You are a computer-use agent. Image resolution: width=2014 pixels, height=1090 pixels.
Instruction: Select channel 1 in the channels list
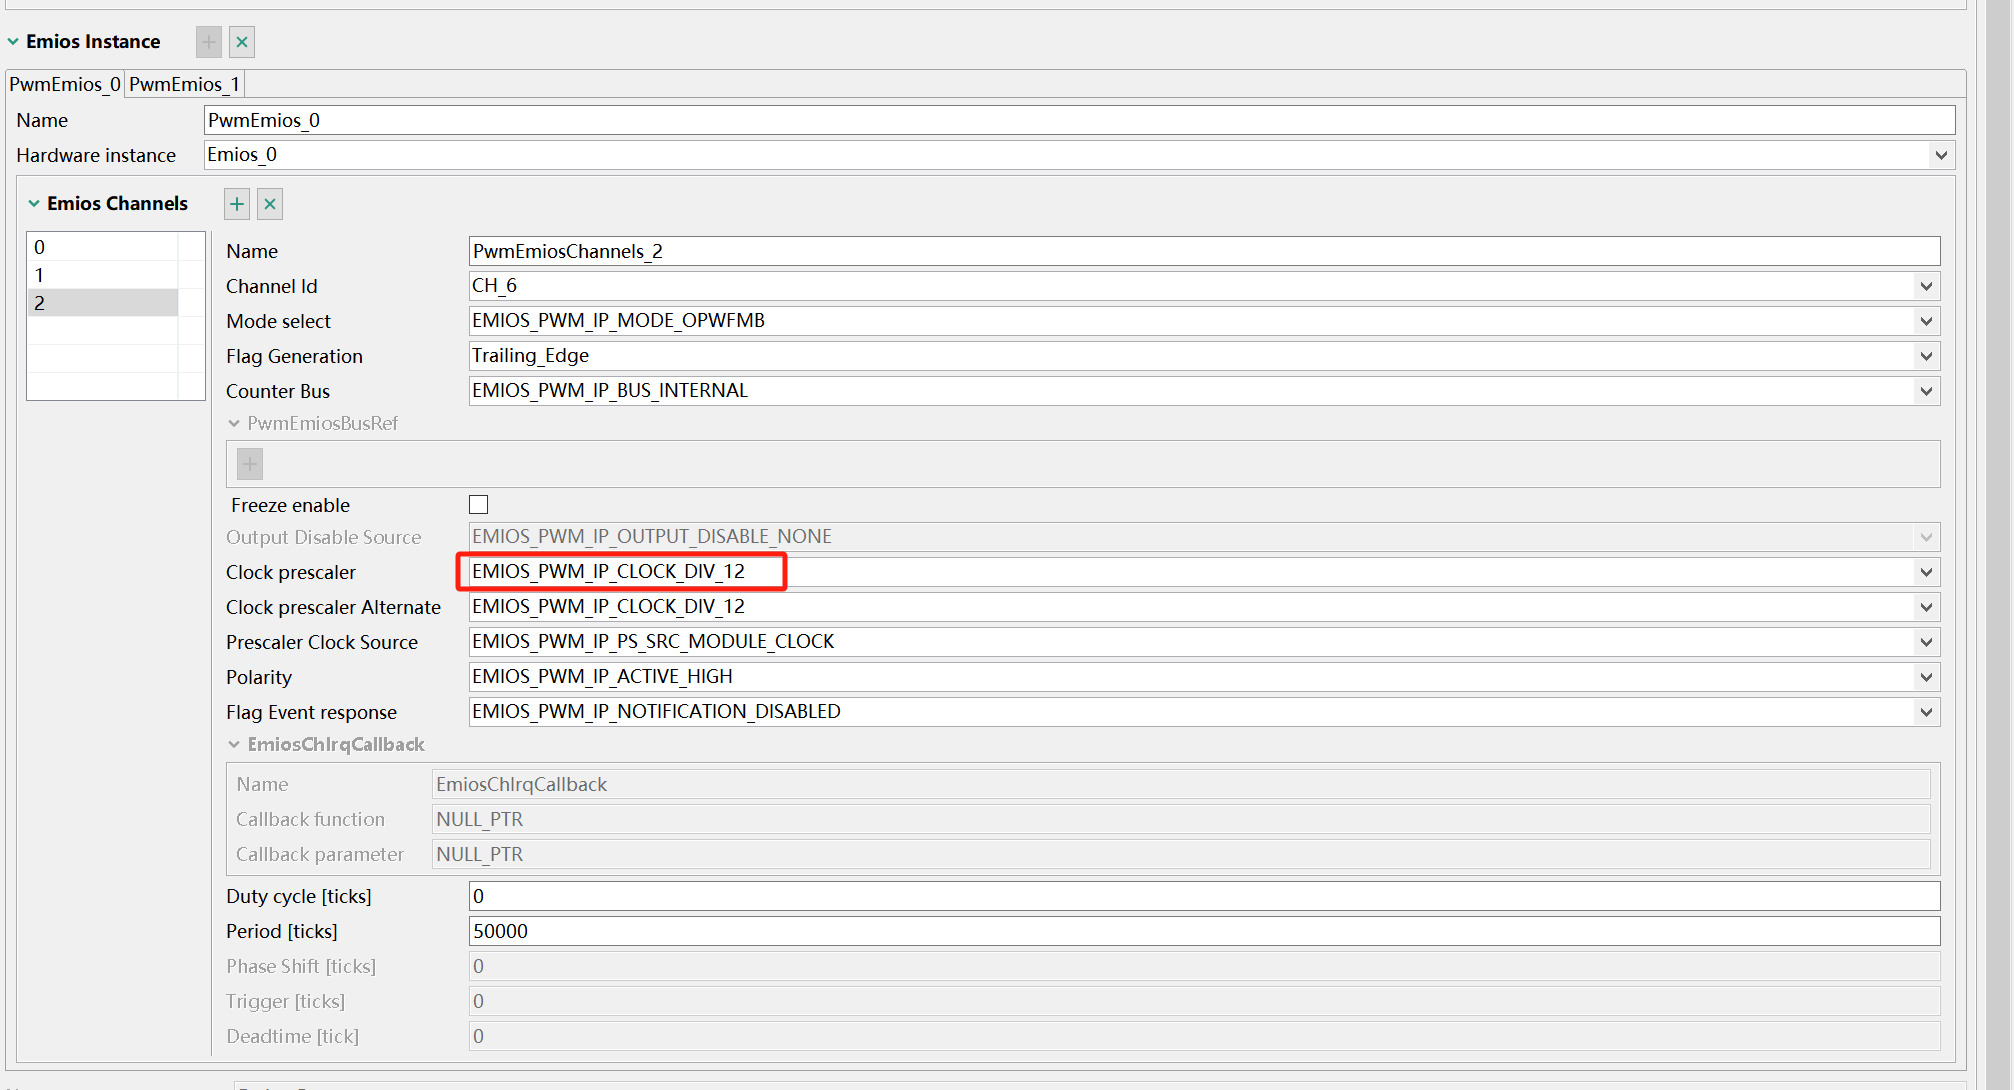(102, 275)
